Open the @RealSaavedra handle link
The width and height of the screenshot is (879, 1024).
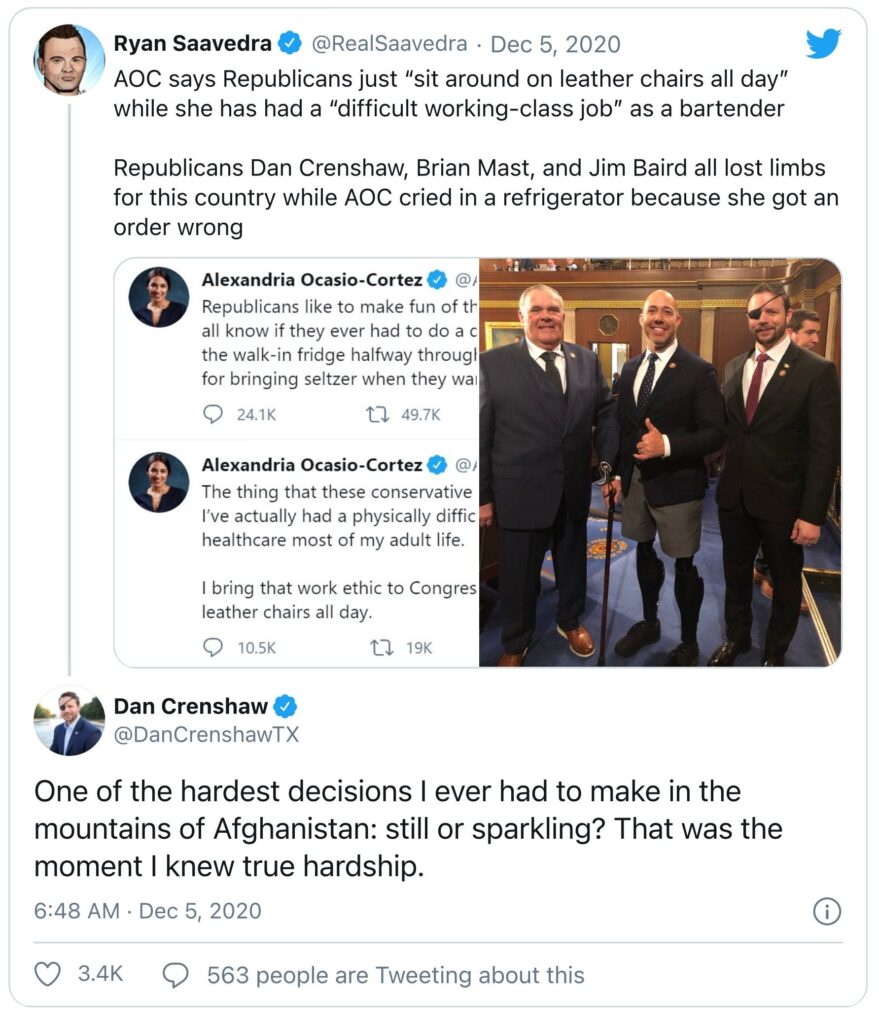[x=390, y=44]
